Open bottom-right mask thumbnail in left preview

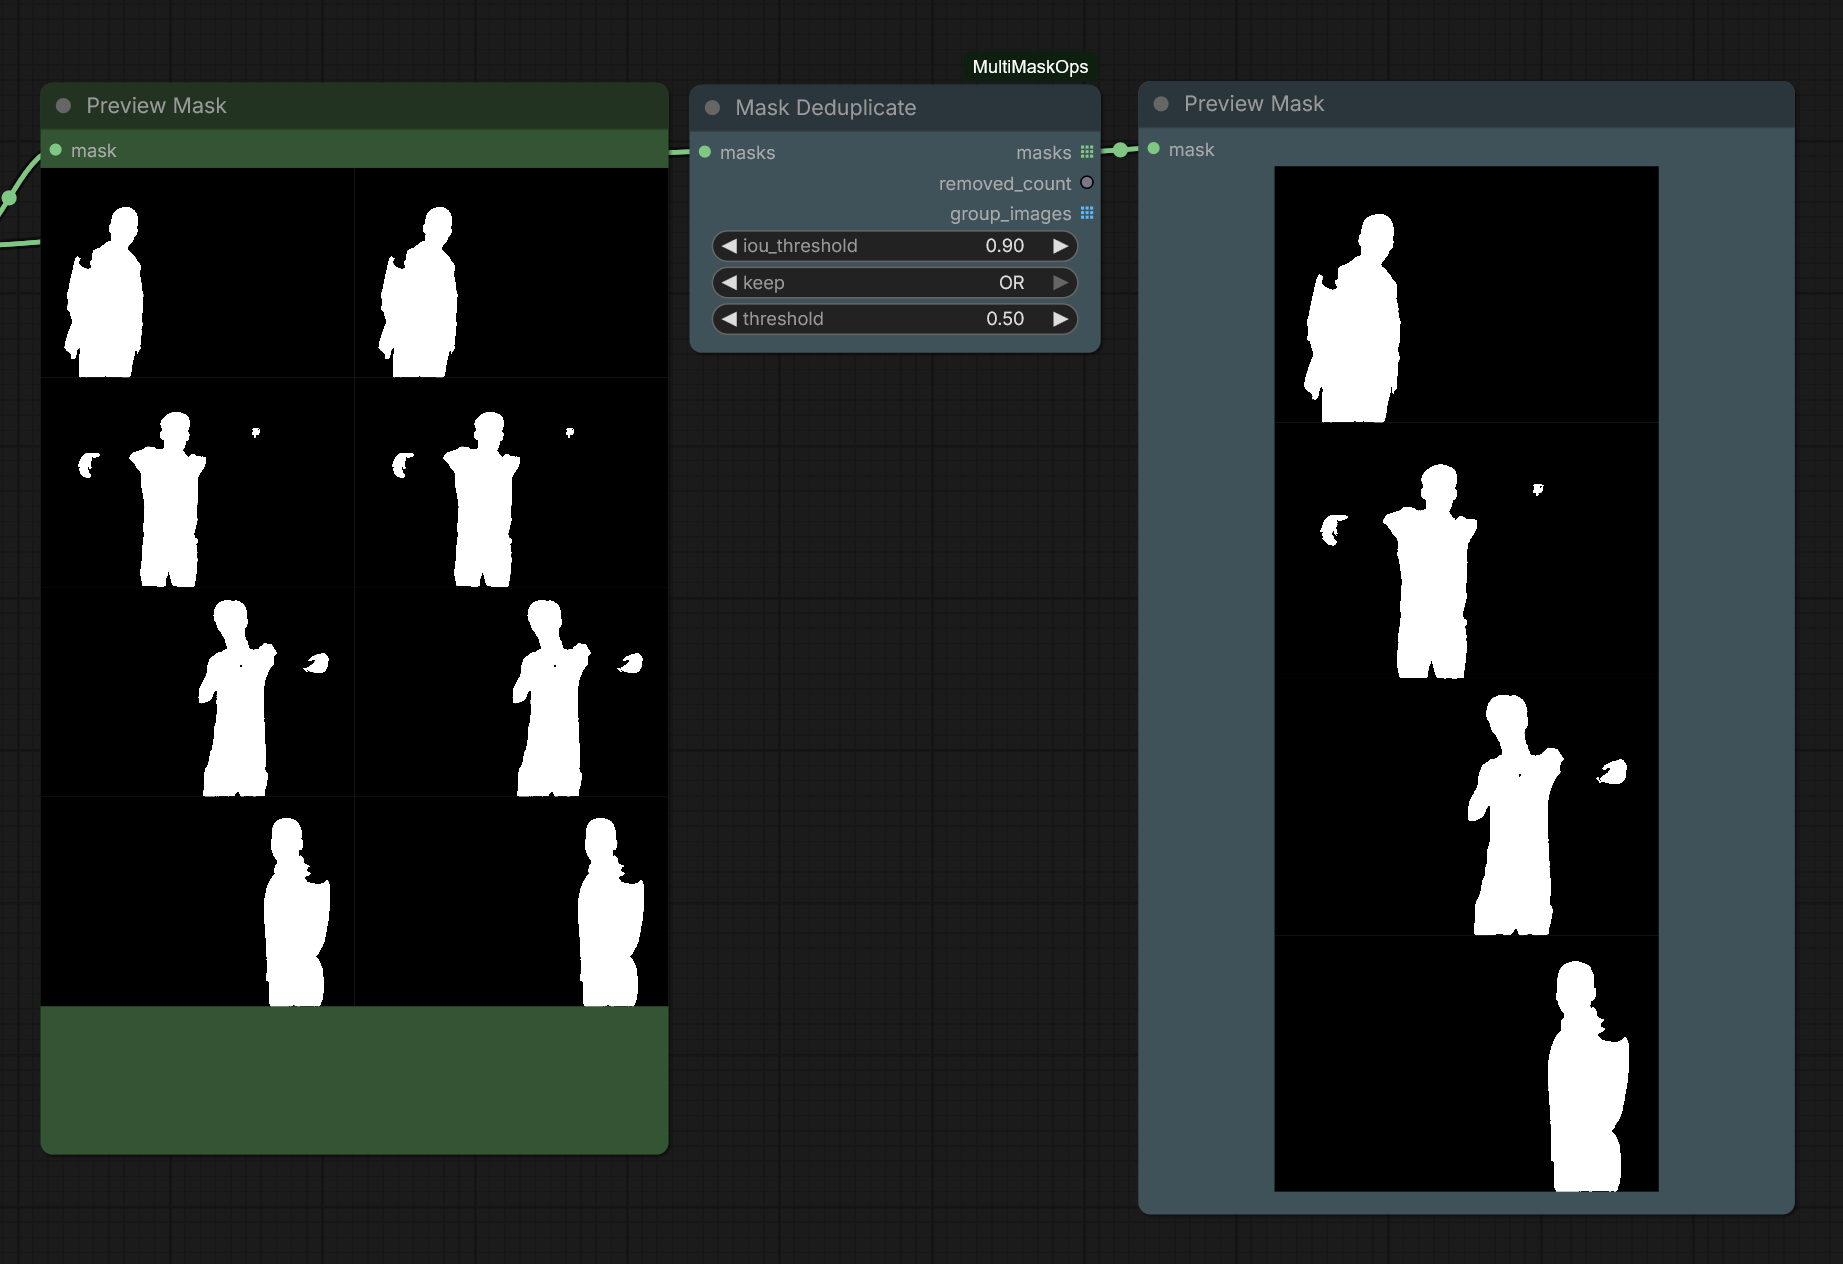point(511,901)
